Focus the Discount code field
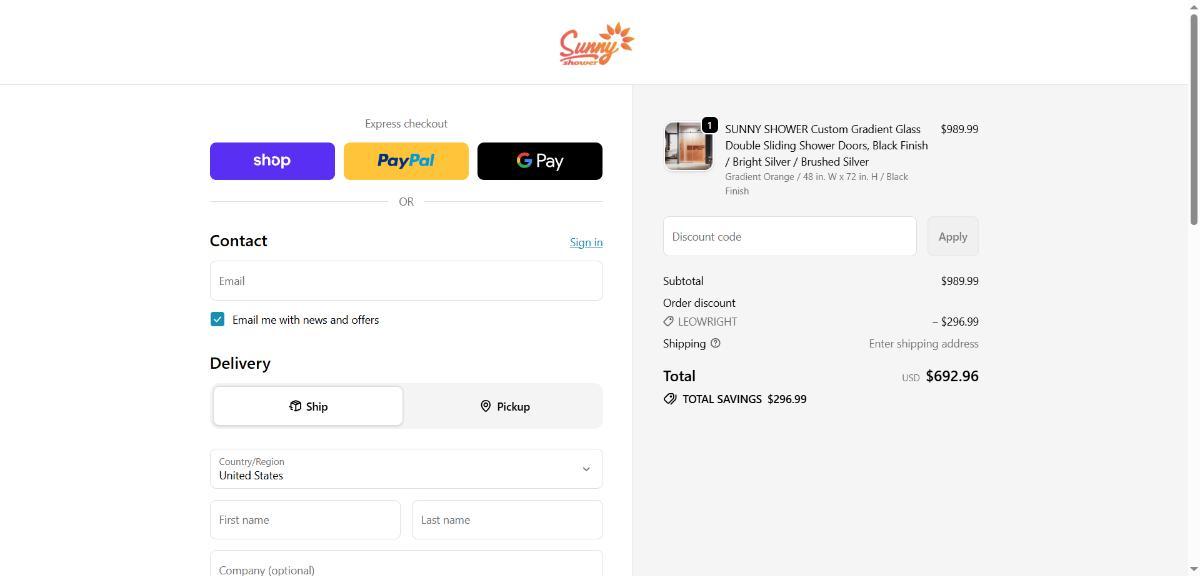Viewport: 1200px width, 576px height. [x=789, y=237]
